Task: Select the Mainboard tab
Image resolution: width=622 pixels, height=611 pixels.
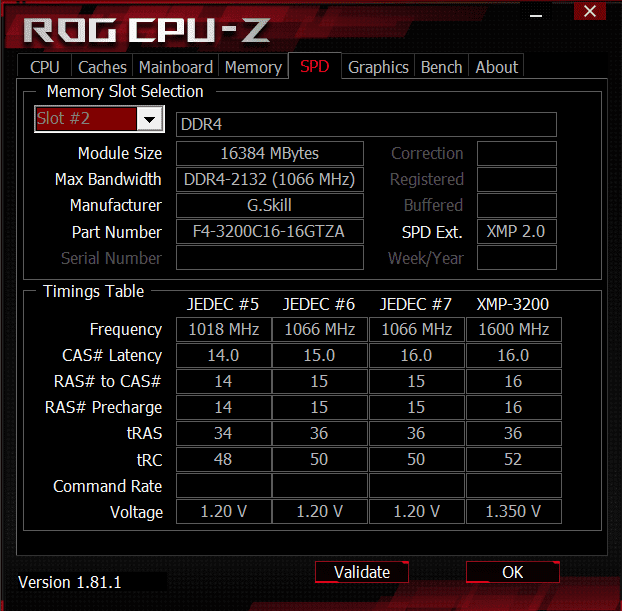Action: pos(176,67)
